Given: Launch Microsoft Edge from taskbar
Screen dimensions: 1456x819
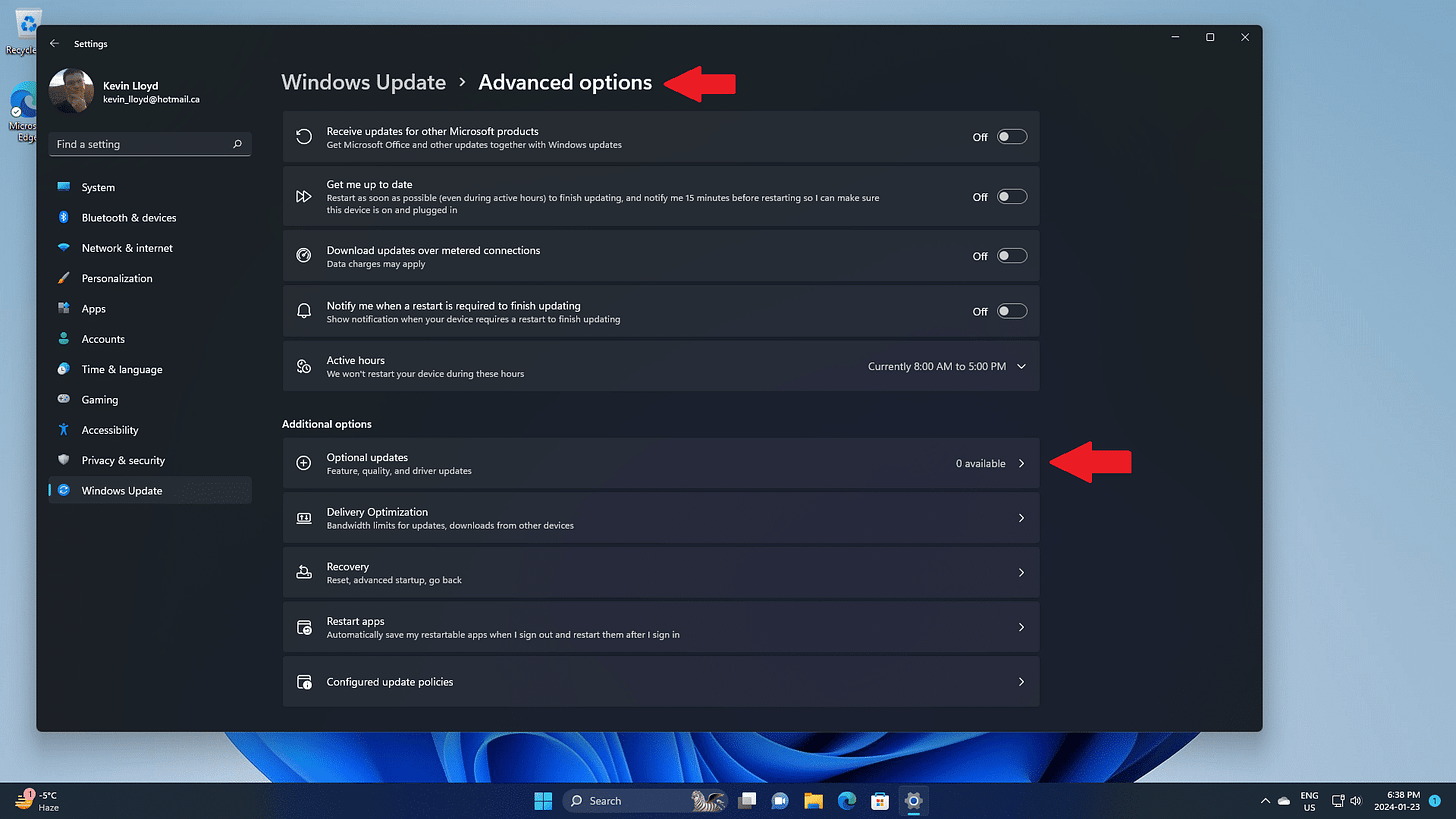Looking at the screenshot, I should tap(847, 800).
